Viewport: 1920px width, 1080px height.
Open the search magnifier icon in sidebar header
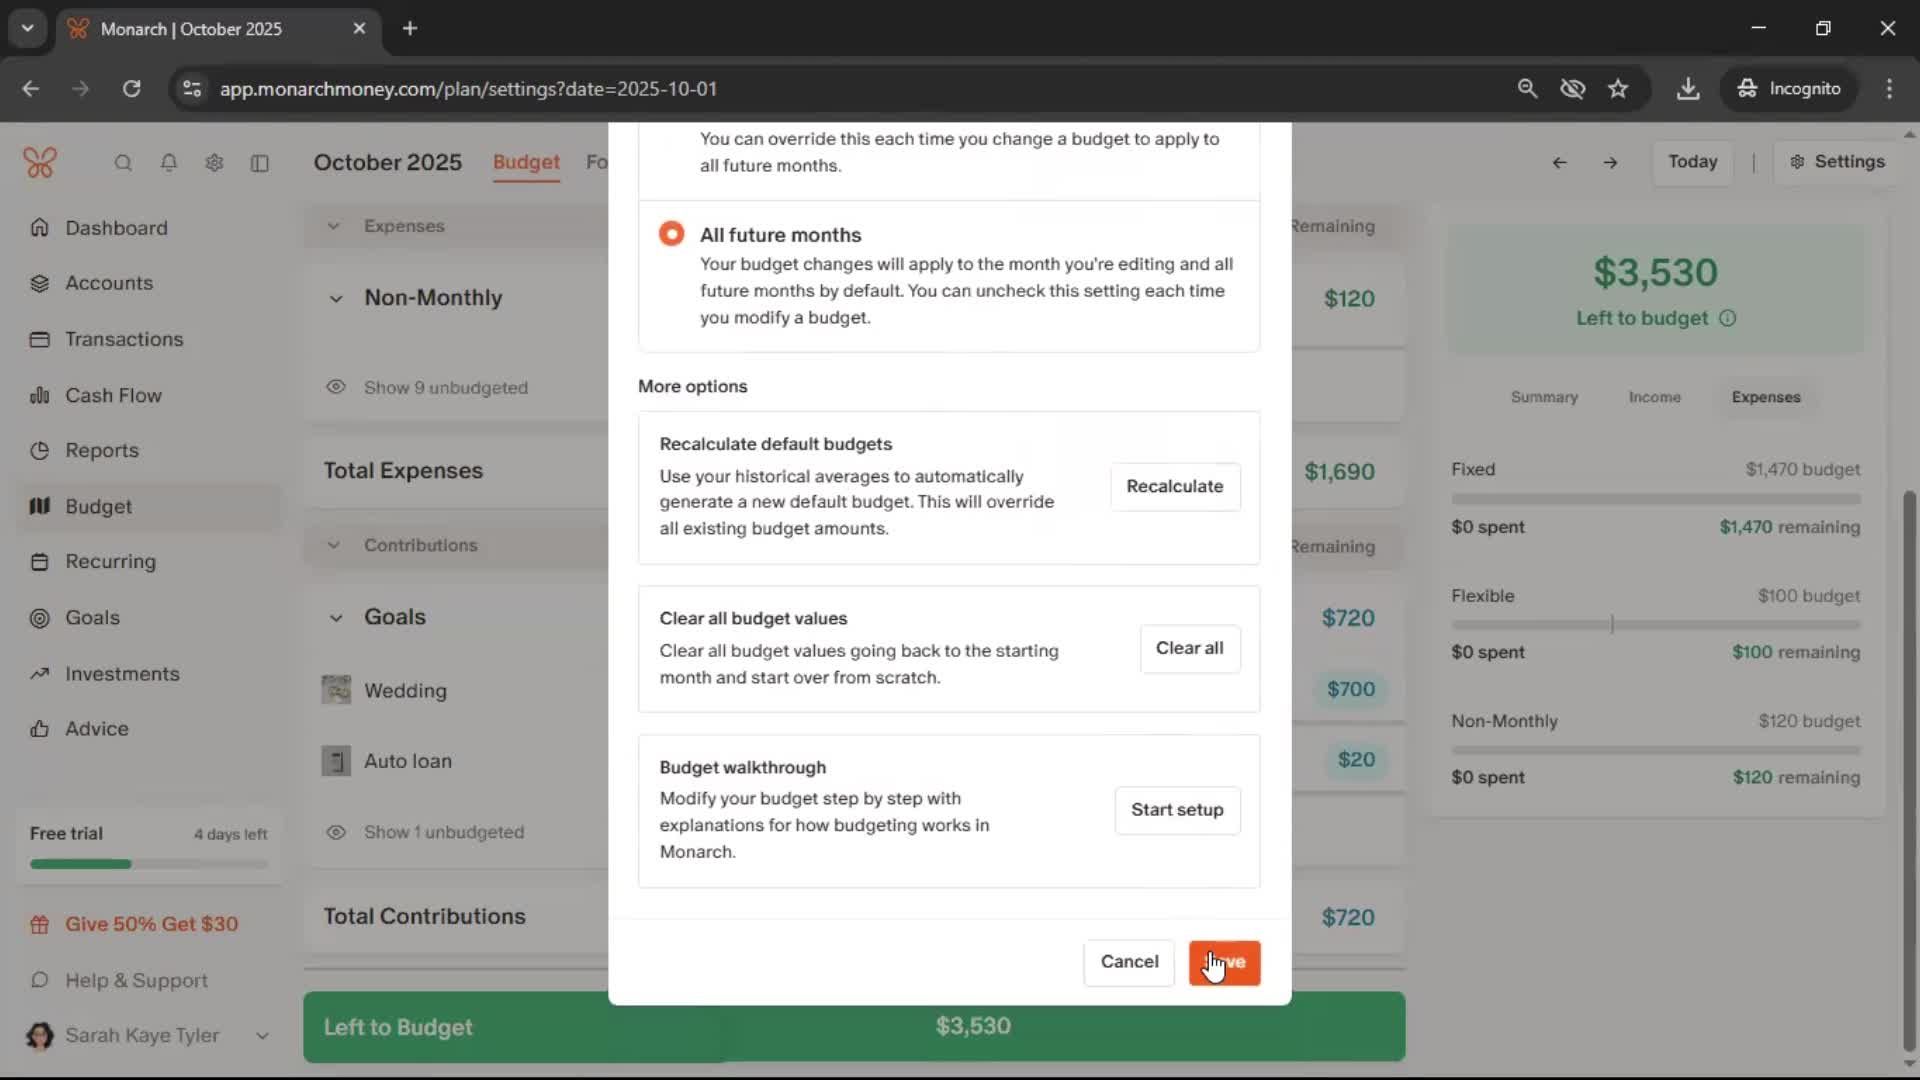click(x=123, y=163)
